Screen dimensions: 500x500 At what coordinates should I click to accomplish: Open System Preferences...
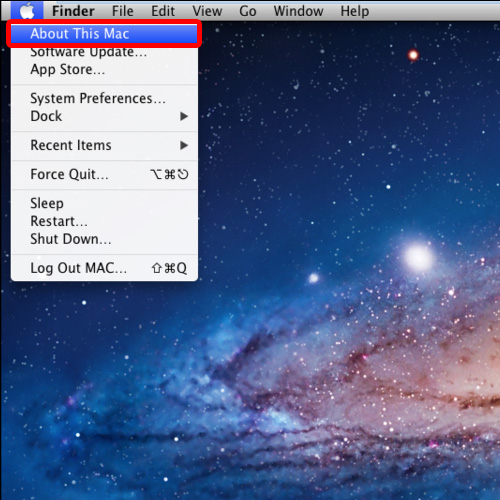click(104, 98)
